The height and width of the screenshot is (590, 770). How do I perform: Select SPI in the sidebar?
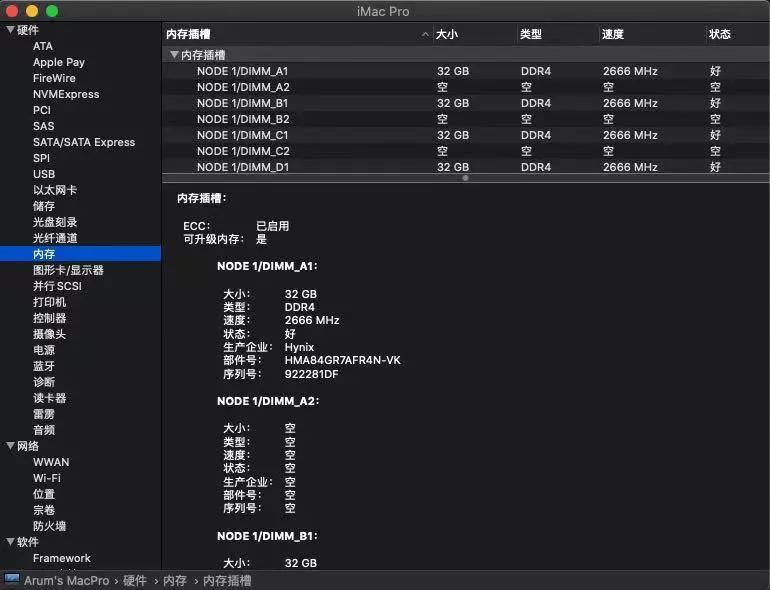pos(41,158)
